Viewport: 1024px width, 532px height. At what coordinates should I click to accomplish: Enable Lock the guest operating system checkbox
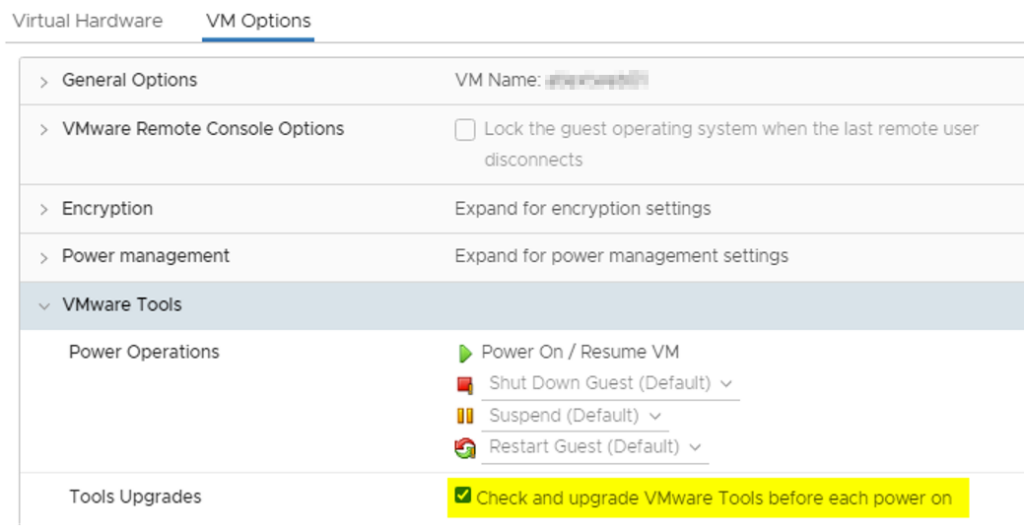pos(465,130)
